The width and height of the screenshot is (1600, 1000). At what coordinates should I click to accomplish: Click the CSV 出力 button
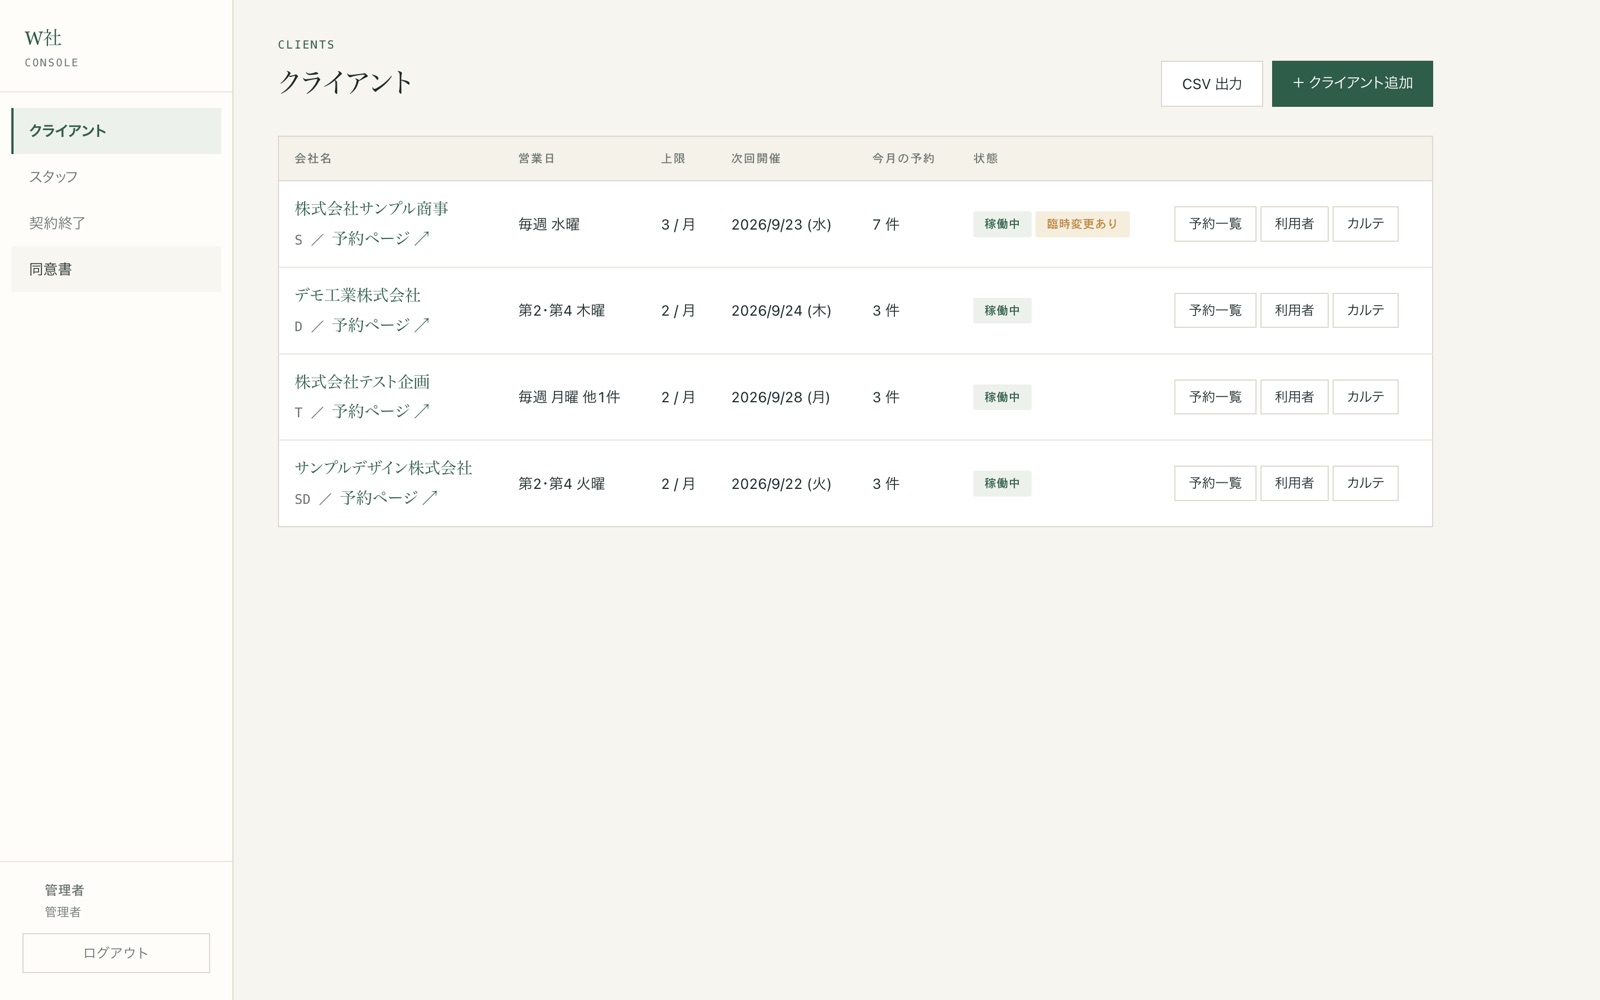tap(1211, 84)
